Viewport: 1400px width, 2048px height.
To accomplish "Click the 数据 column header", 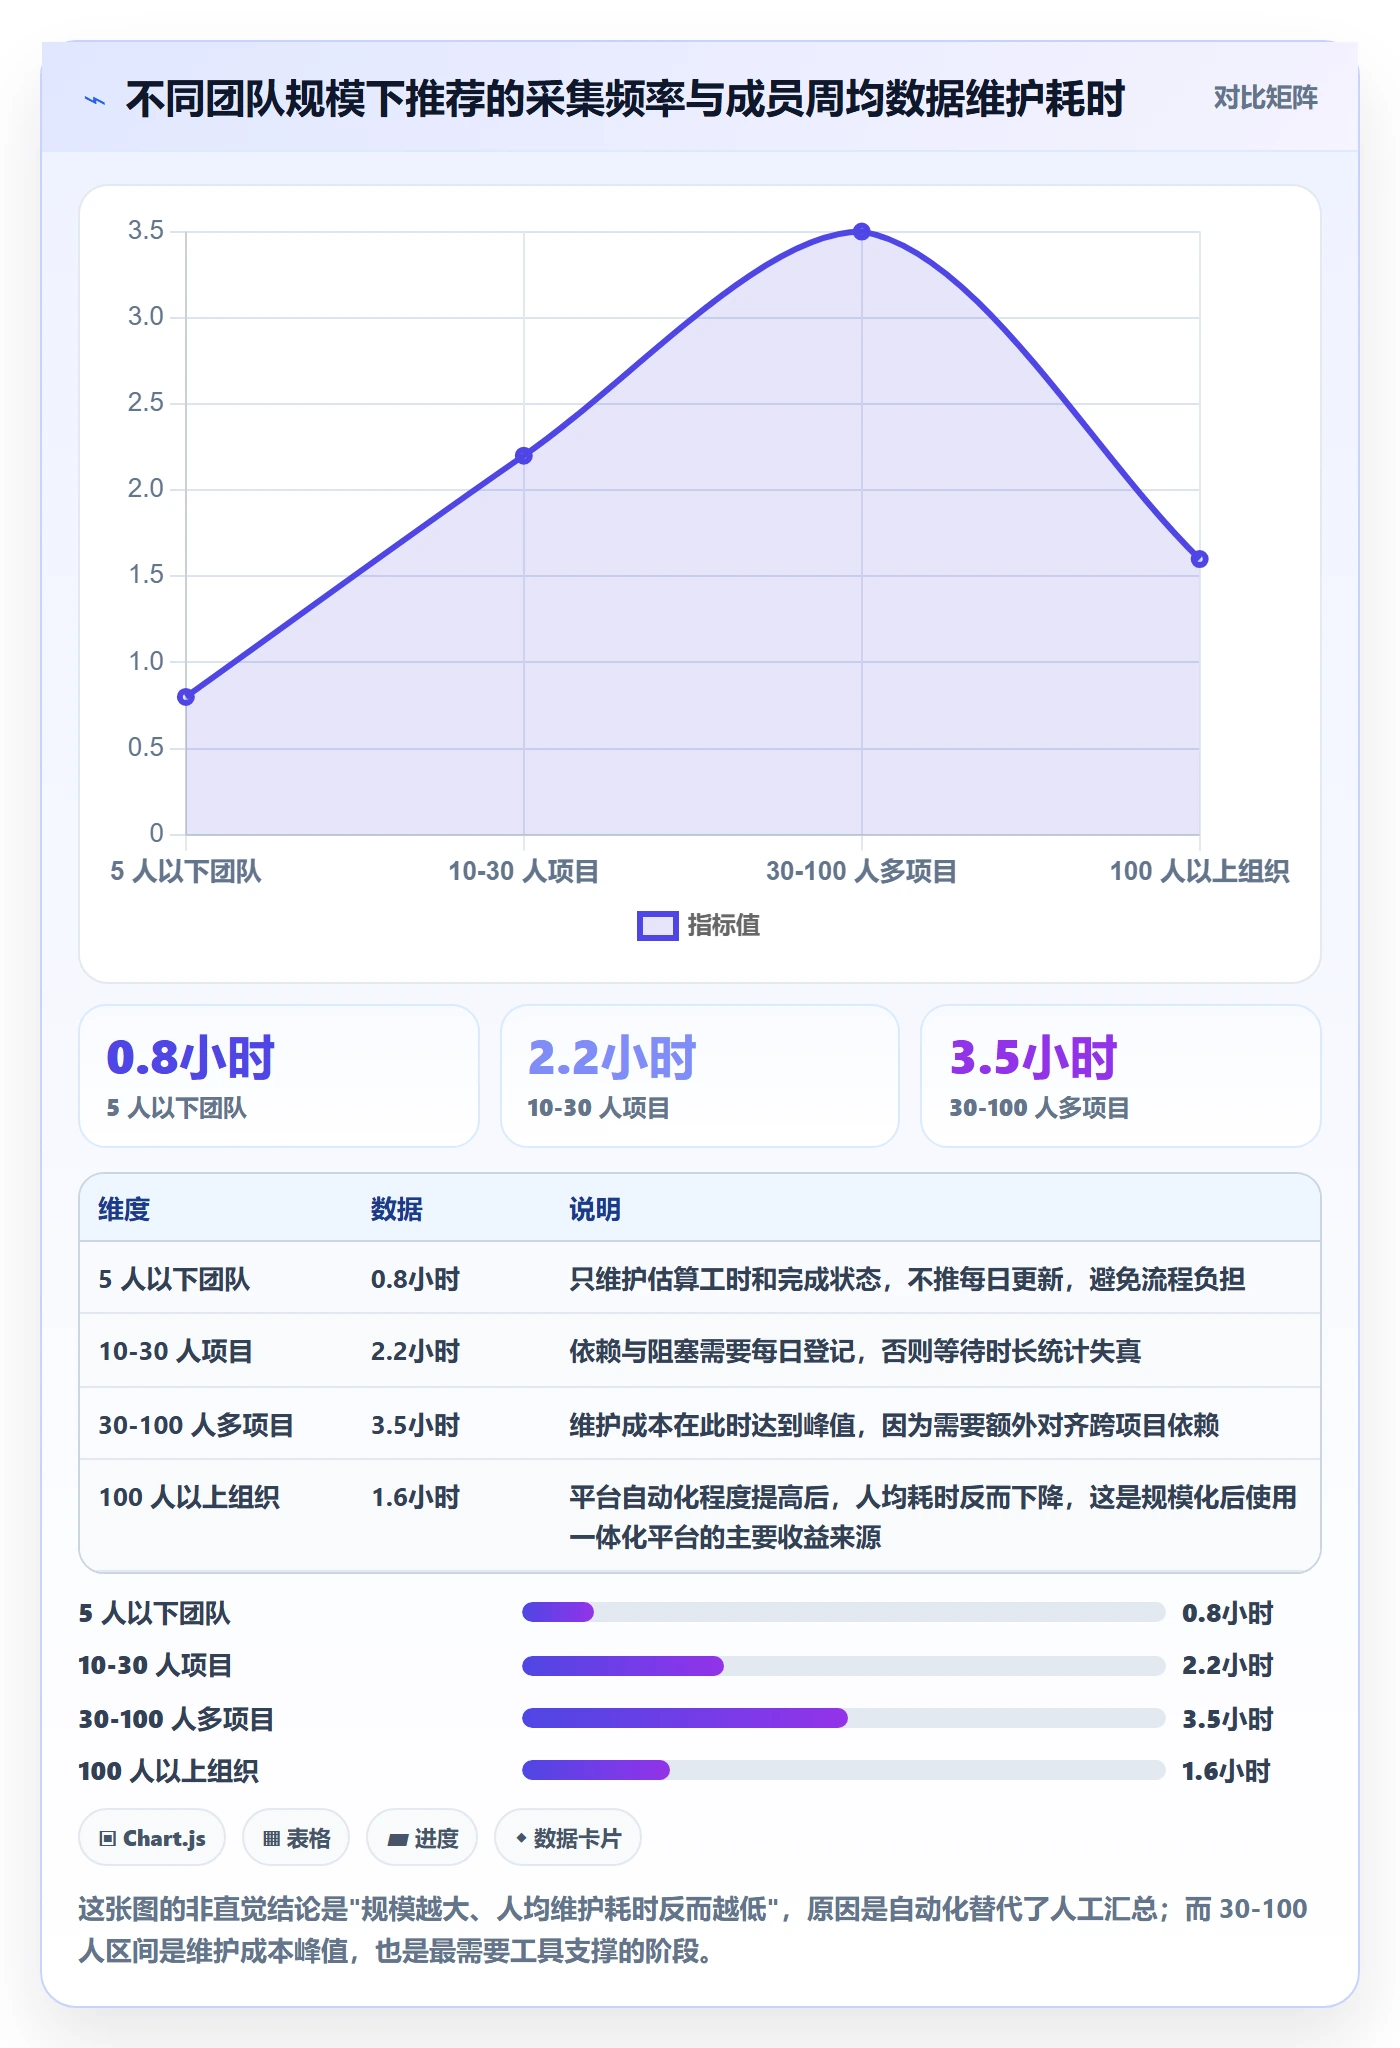I will (397, 1209).
